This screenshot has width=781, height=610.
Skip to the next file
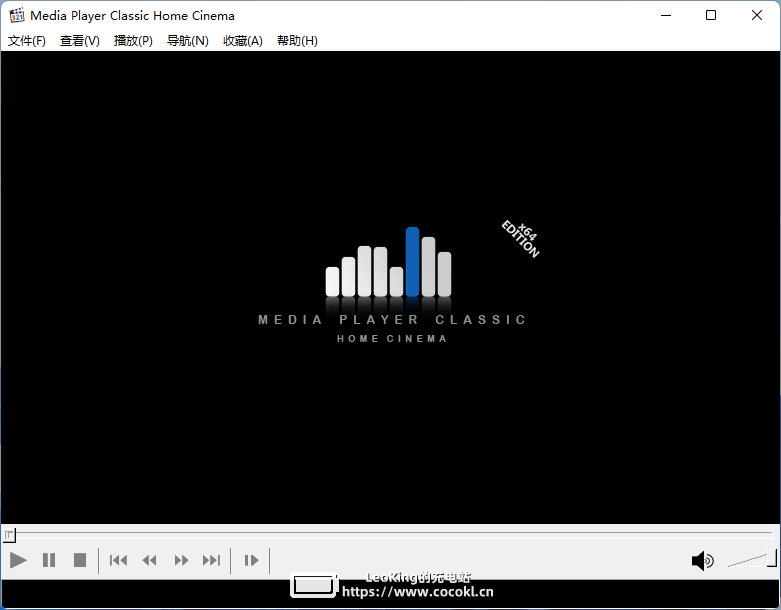[x=211, y=560]
